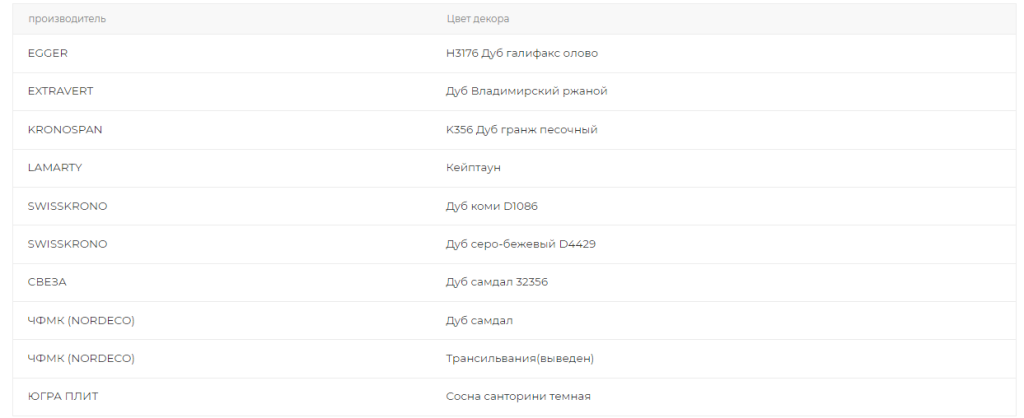Click the LAMARTY manufacturer cell
Image resolution: width=1024 pixels, height=418 pixels.
point(55,168)
